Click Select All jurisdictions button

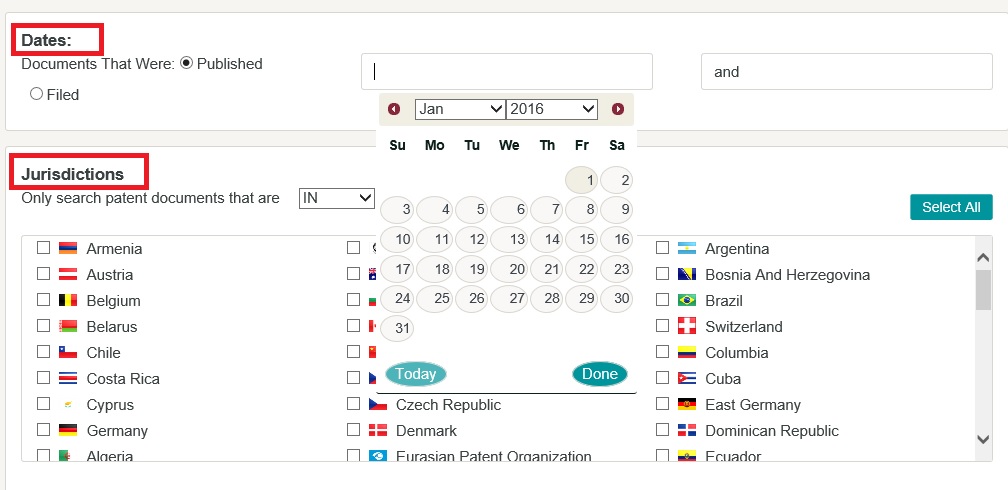pyautogui.click(x=950, y=207)
